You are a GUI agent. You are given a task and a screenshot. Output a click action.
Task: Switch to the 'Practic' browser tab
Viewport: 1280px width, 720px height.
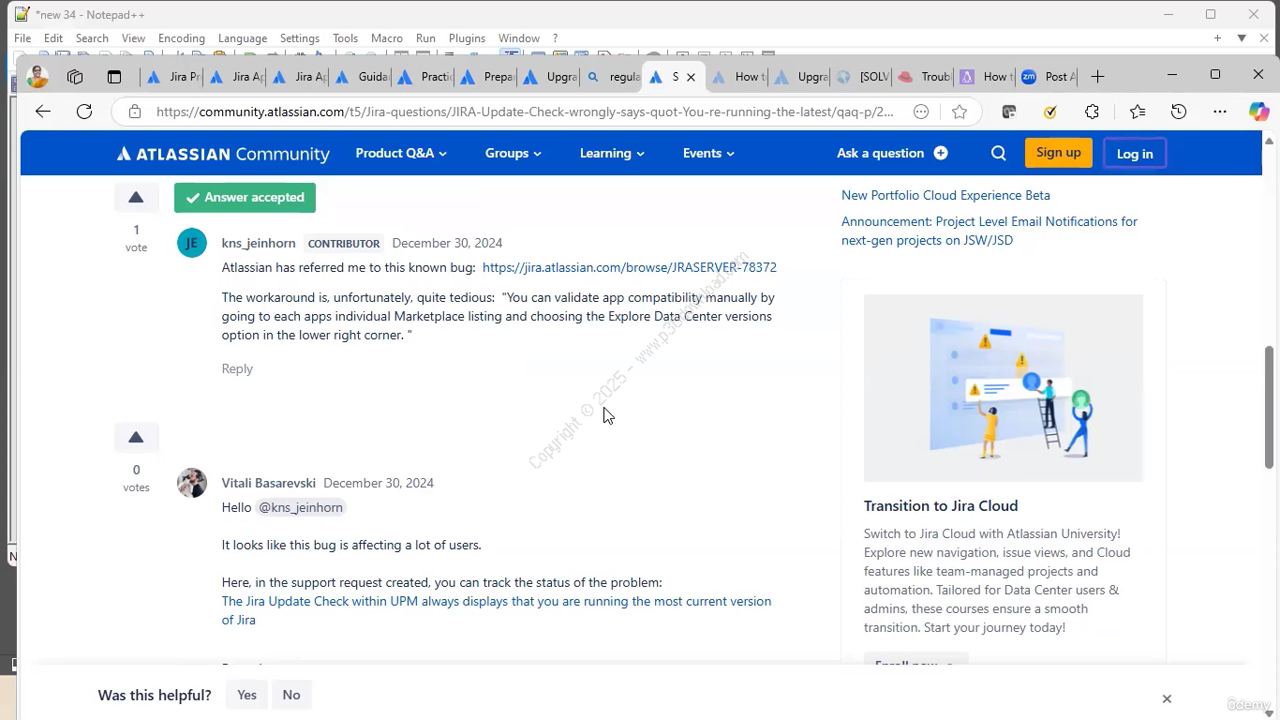pyautogui.click(x=425, y=77)
